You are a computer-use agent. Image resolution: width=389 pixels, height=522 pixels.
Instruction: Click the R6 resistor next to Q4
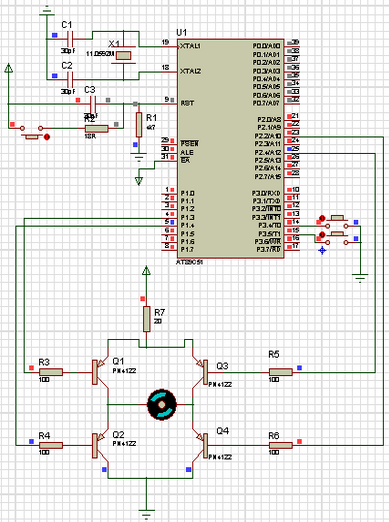[281, 445]
